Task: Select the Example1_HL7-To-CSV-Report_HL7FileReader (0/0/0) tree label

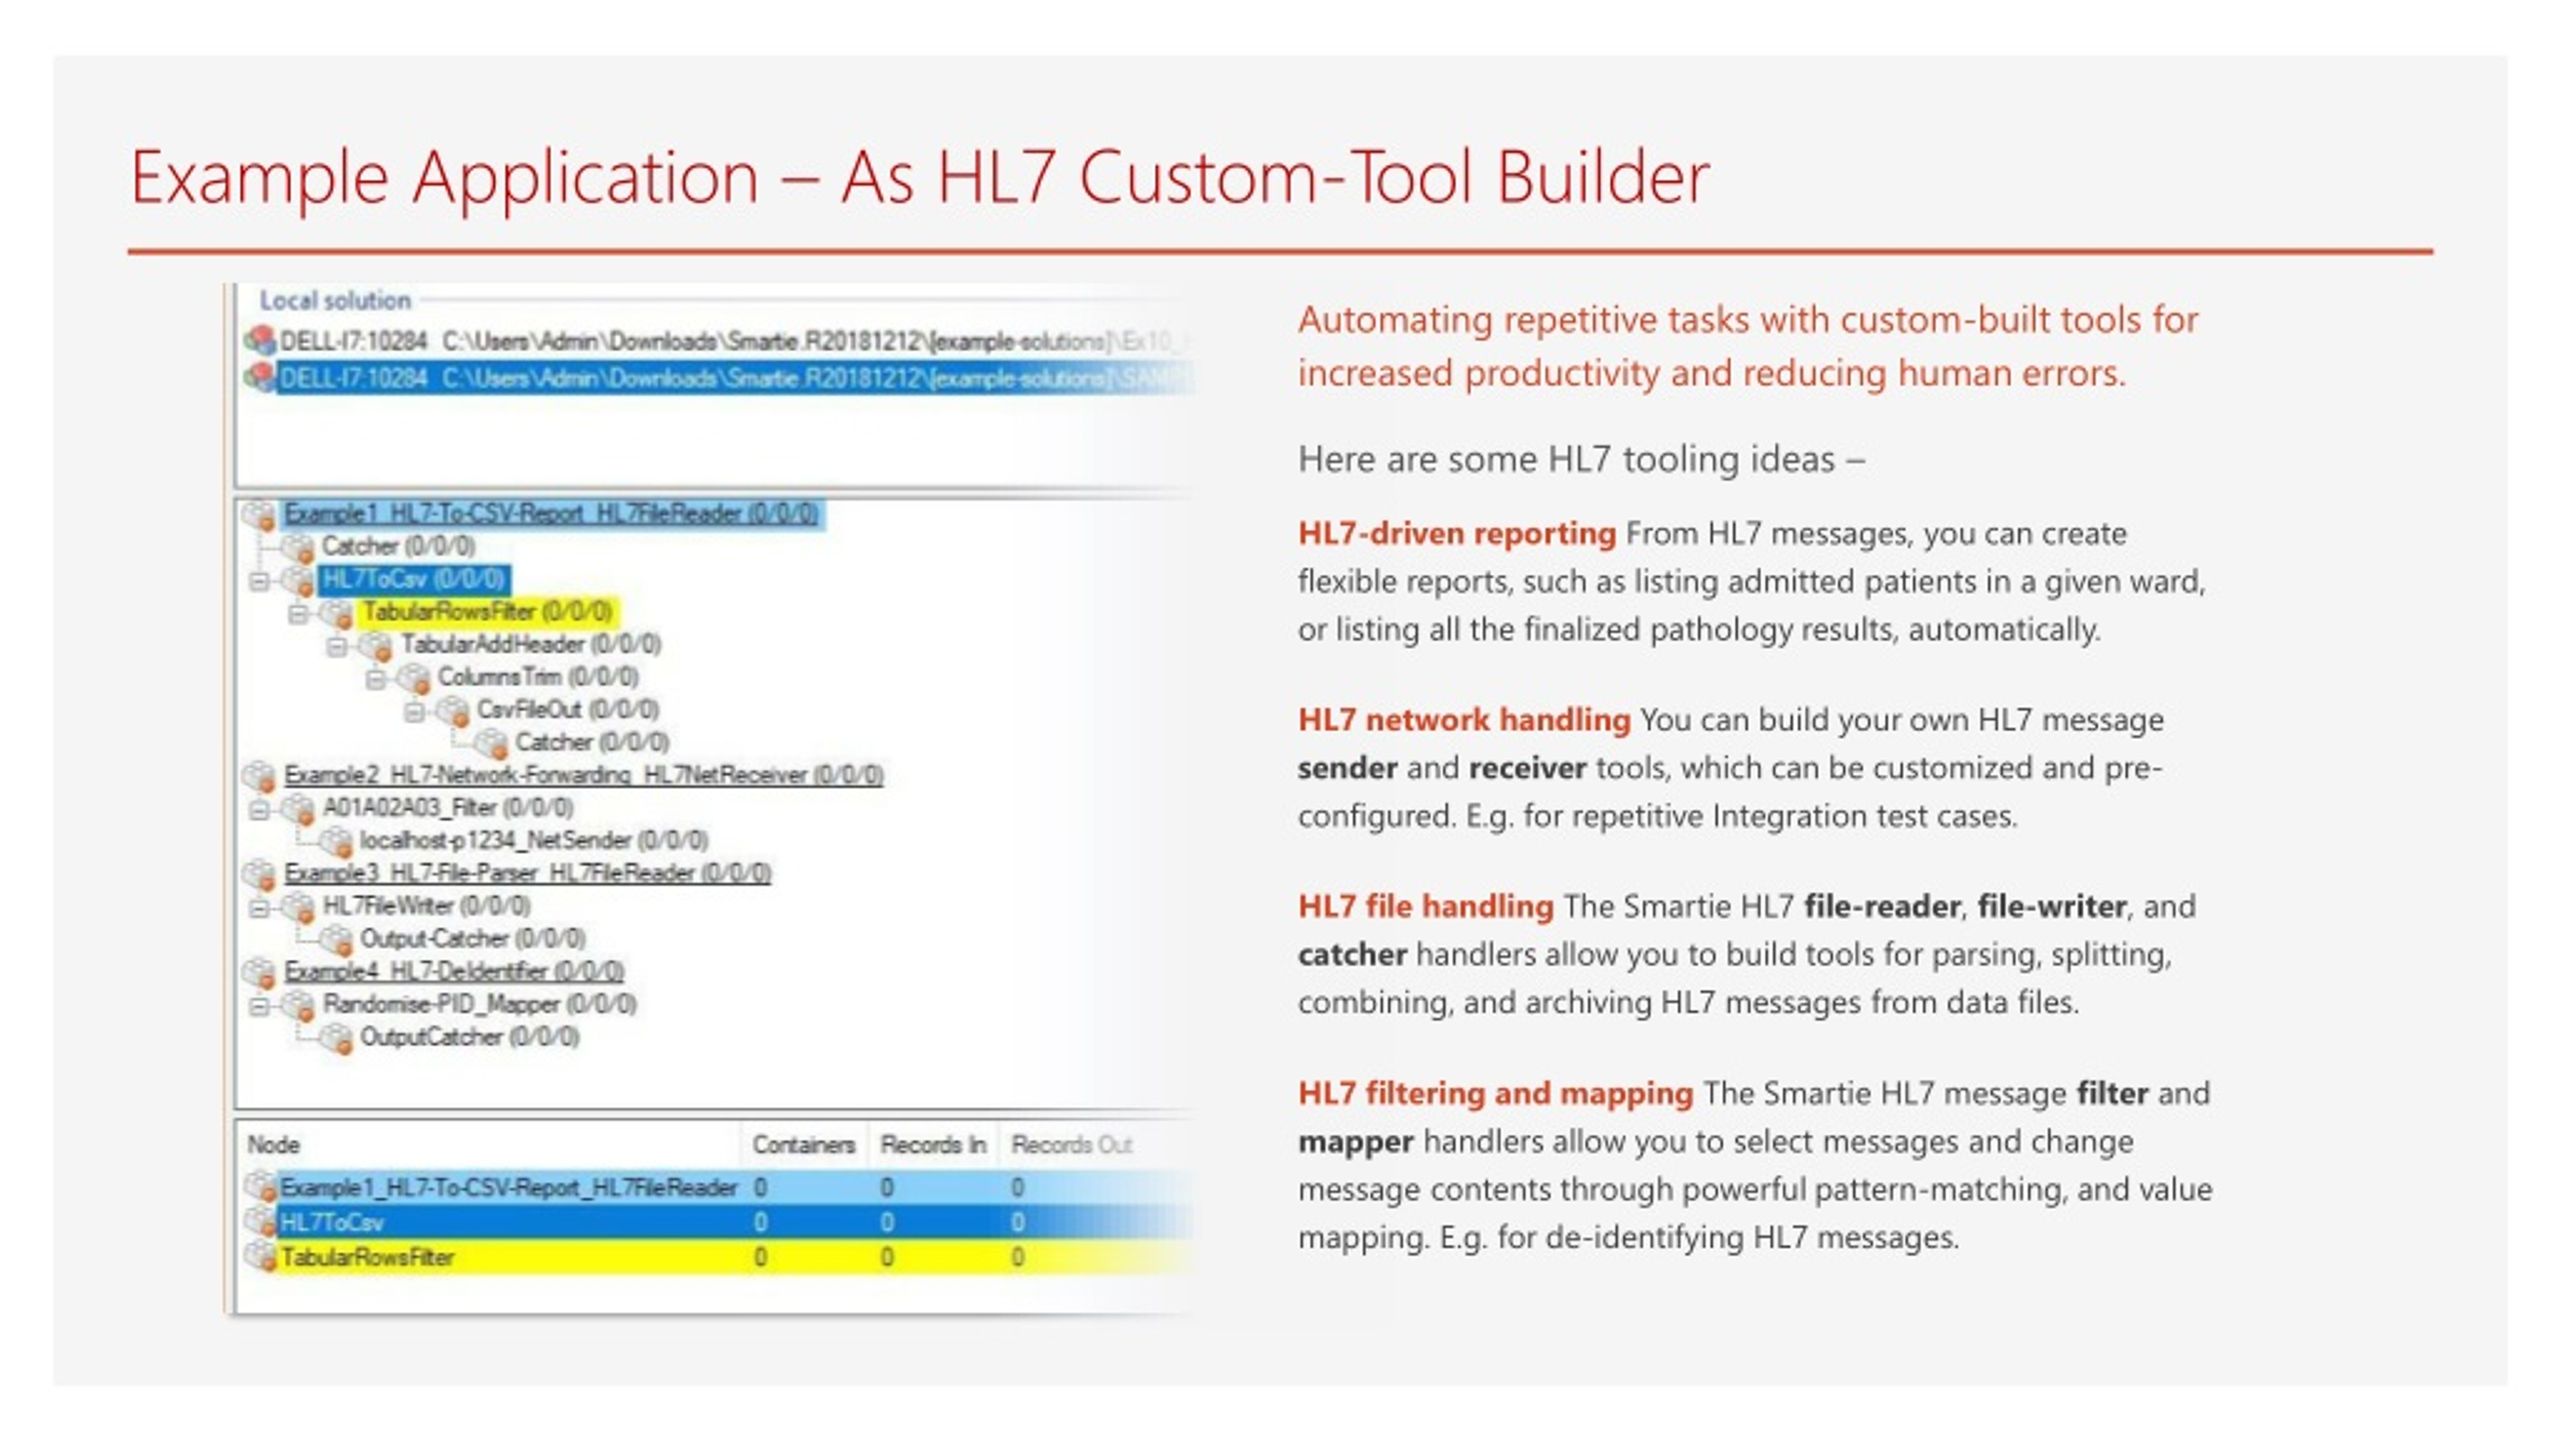Action: [x=551, y=514]
